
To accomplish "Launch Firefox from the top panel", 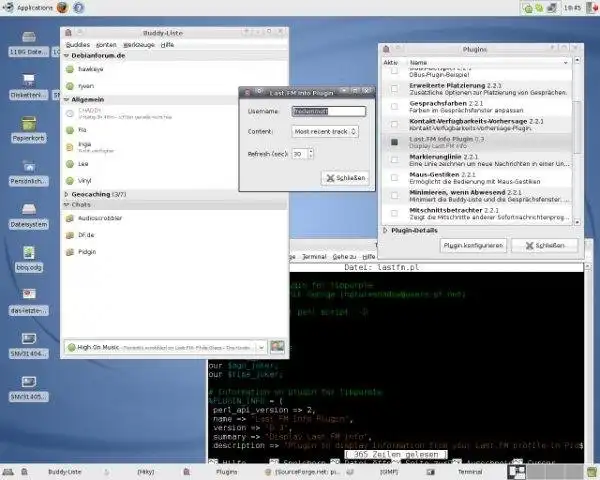I will (x=62, y=7).
